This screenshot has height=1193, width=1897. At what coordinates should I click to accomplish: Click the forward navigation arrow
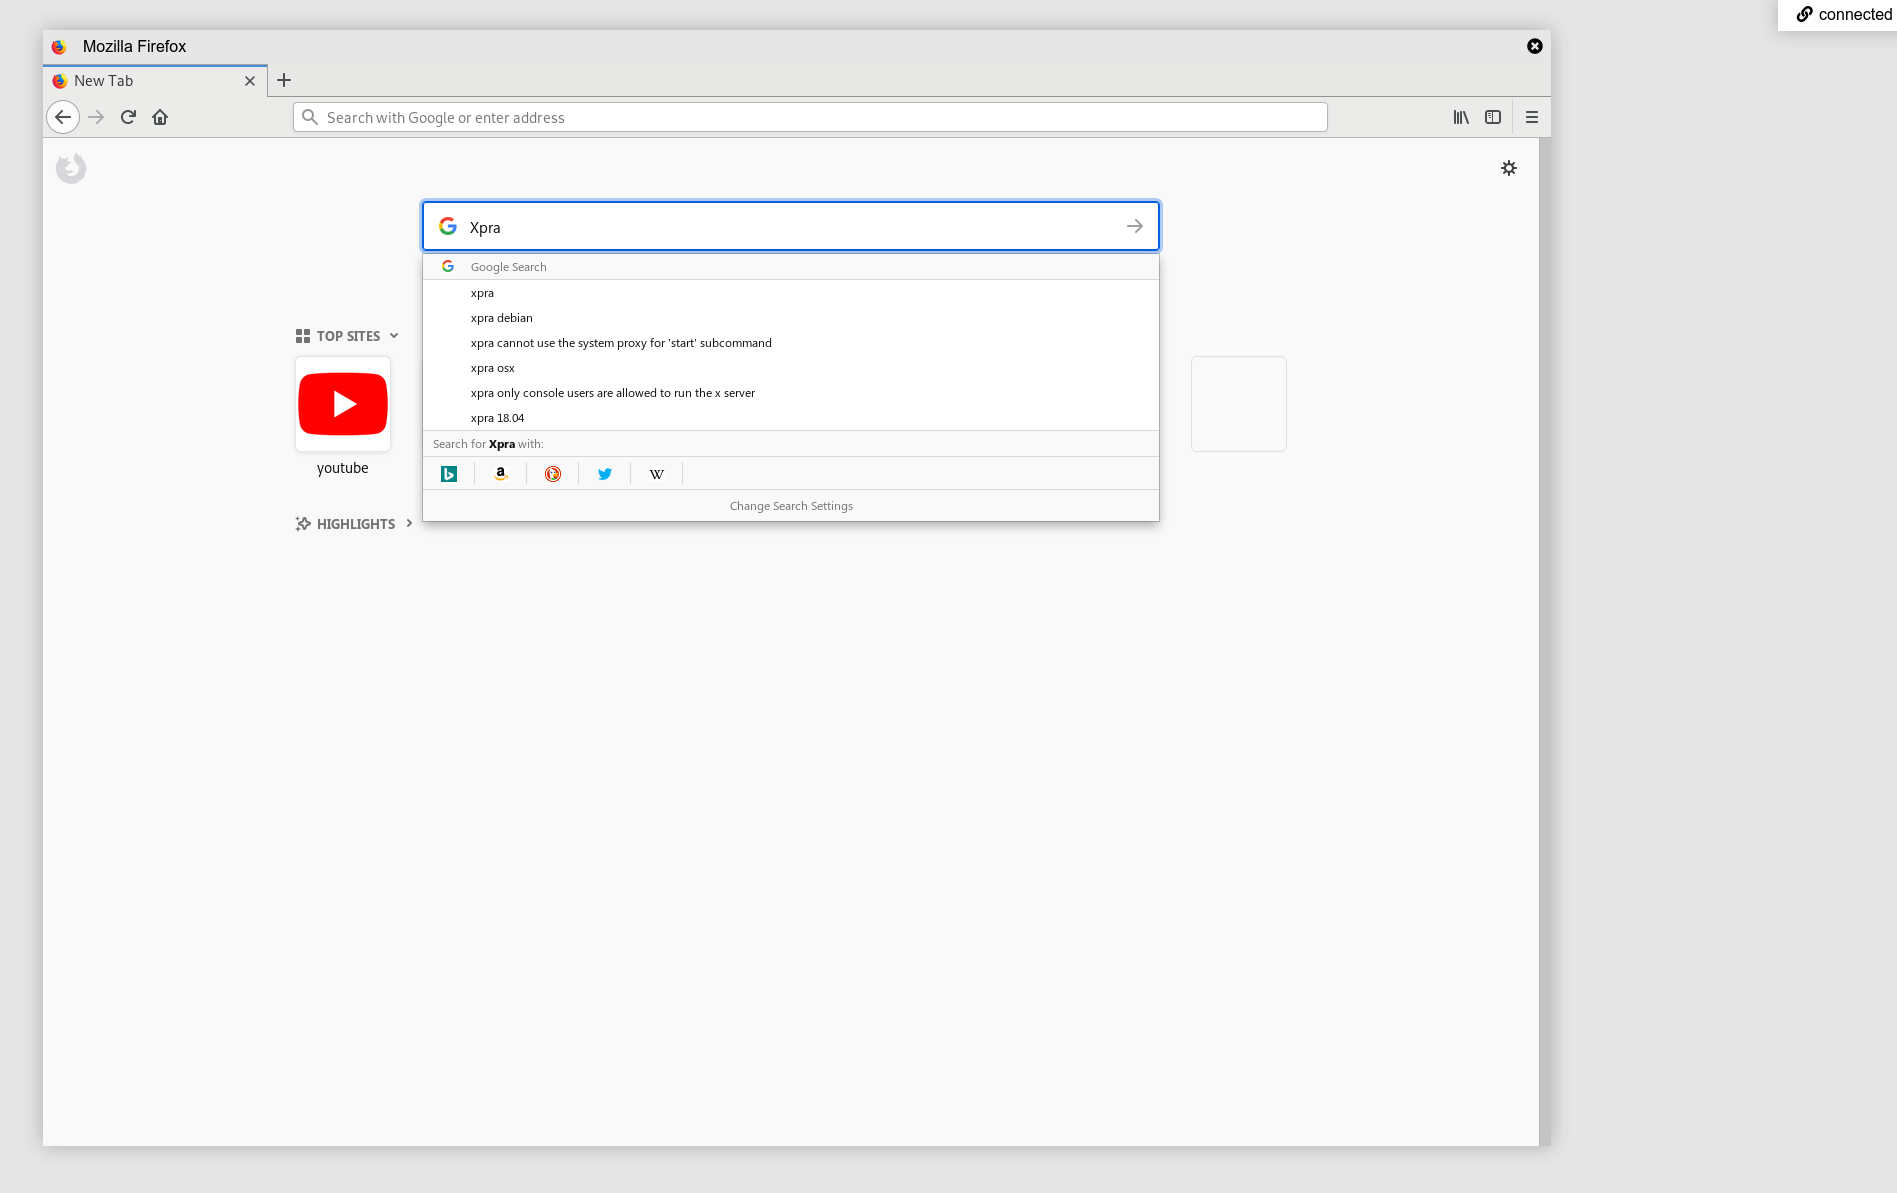96,117
